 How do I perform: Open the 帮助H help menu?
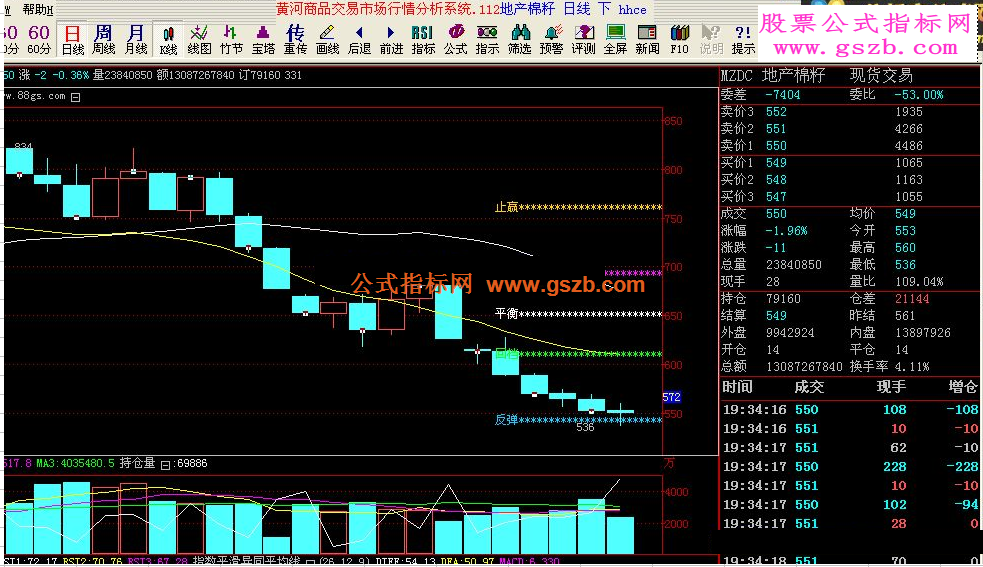pyautogui.click(x=38, y=9)
